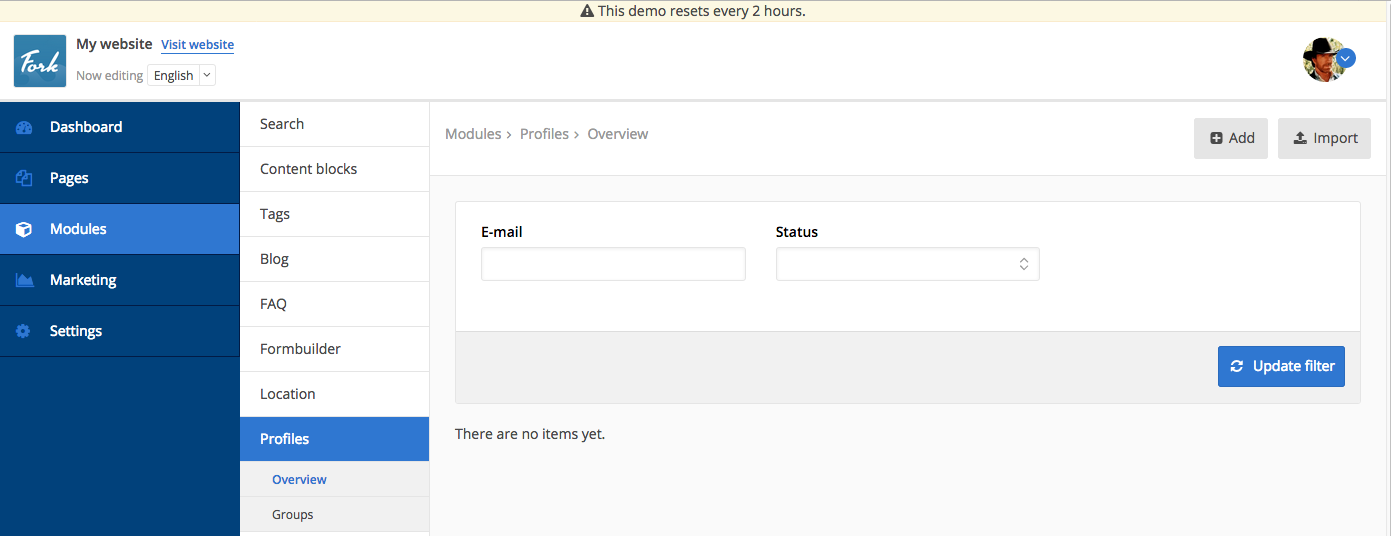Click the Pages copy icon
Viewport: 1391px width, 536px height.
point(24,178)
